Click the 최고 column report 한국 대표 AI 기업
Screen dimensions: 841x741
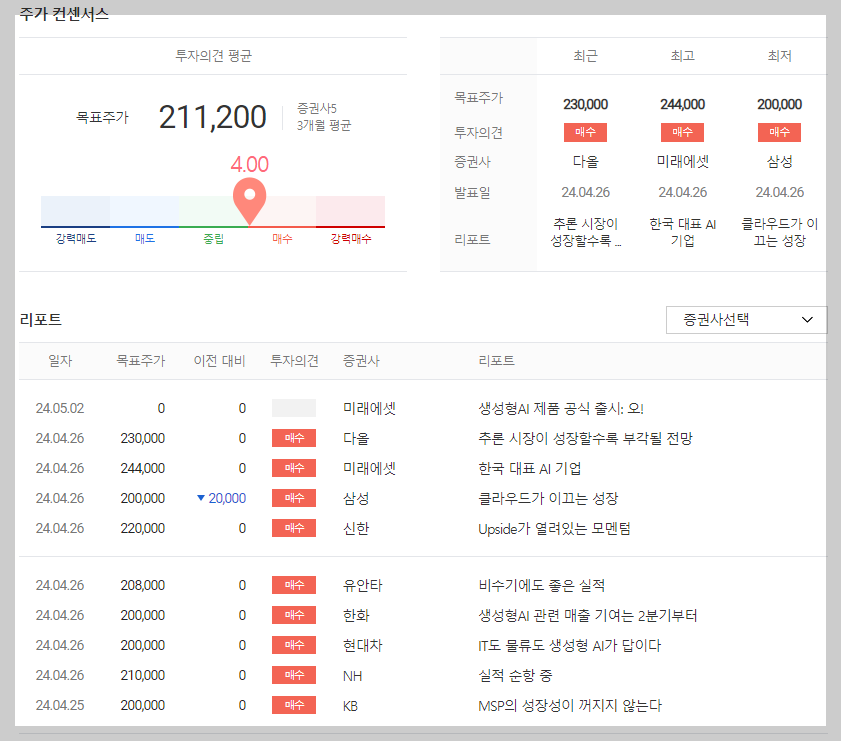(x=682, y=232)
